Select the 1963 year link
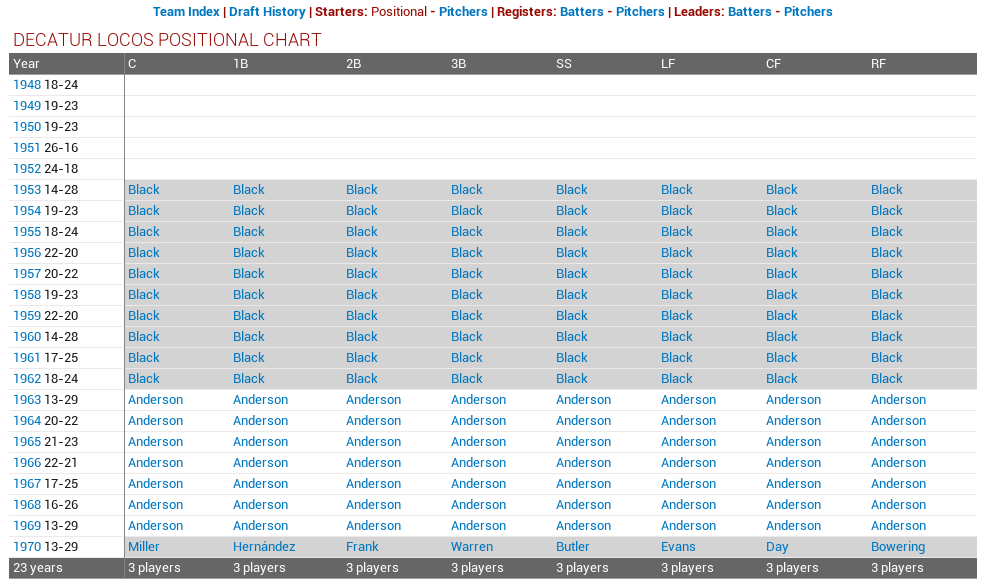This screenshot has height=586, width=984. click(27, 400)
